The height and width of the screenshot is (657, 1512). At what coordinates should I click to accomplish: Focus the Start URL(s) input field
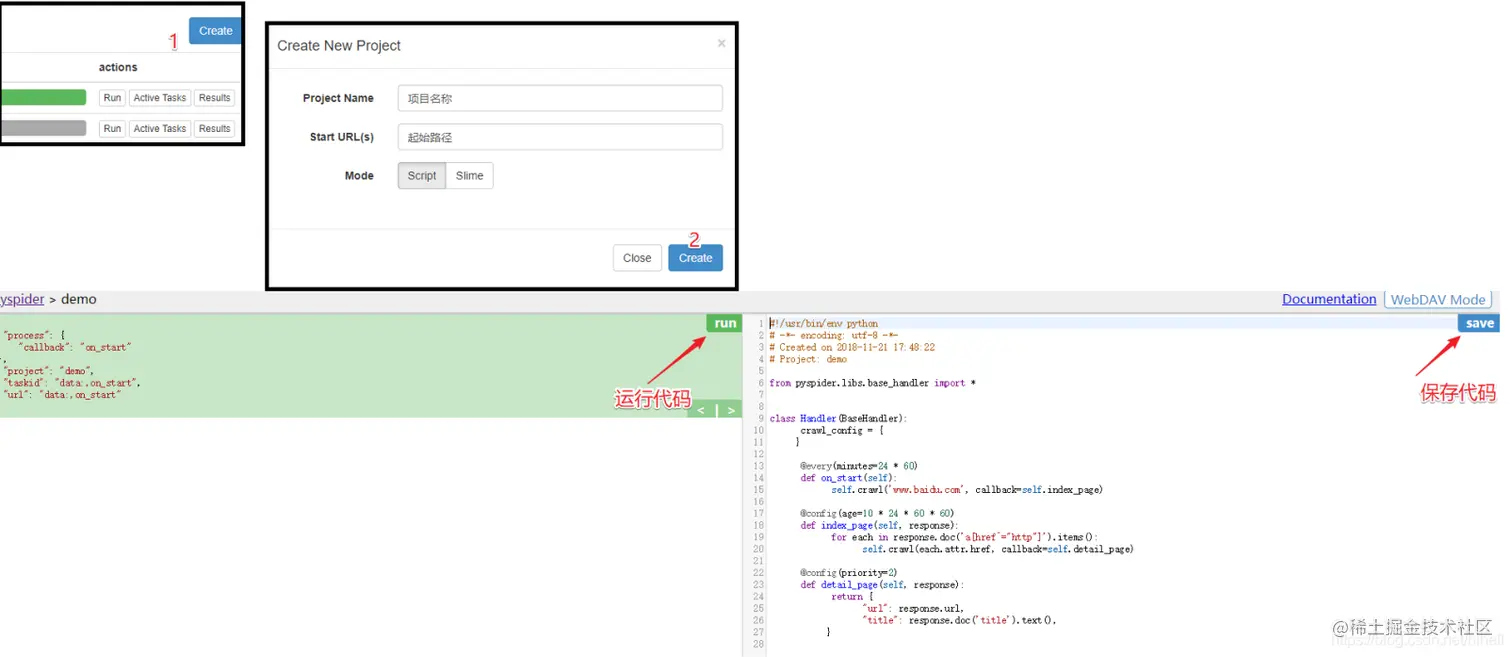pyautogui.click(x=560, y=137)
